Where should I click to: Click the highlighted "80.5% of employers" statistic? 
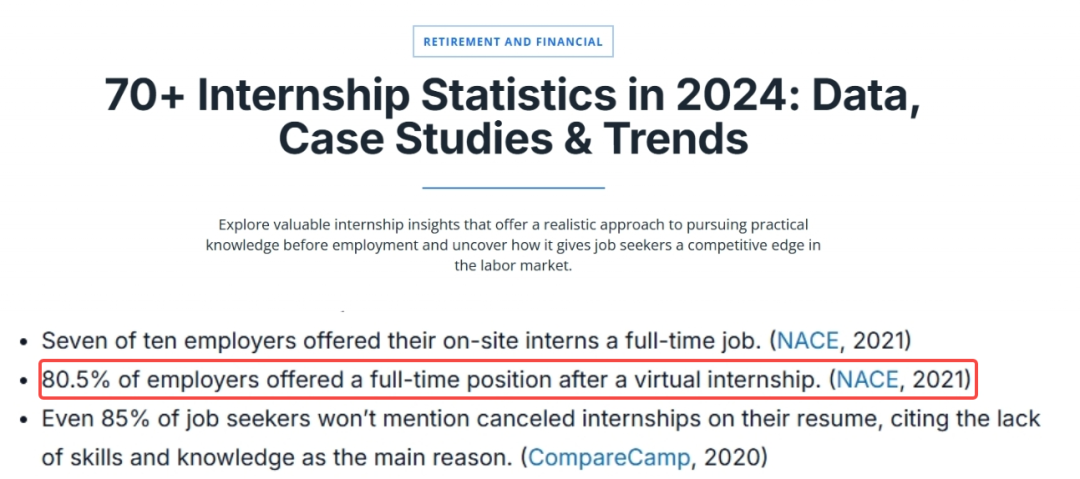[508, 380]
